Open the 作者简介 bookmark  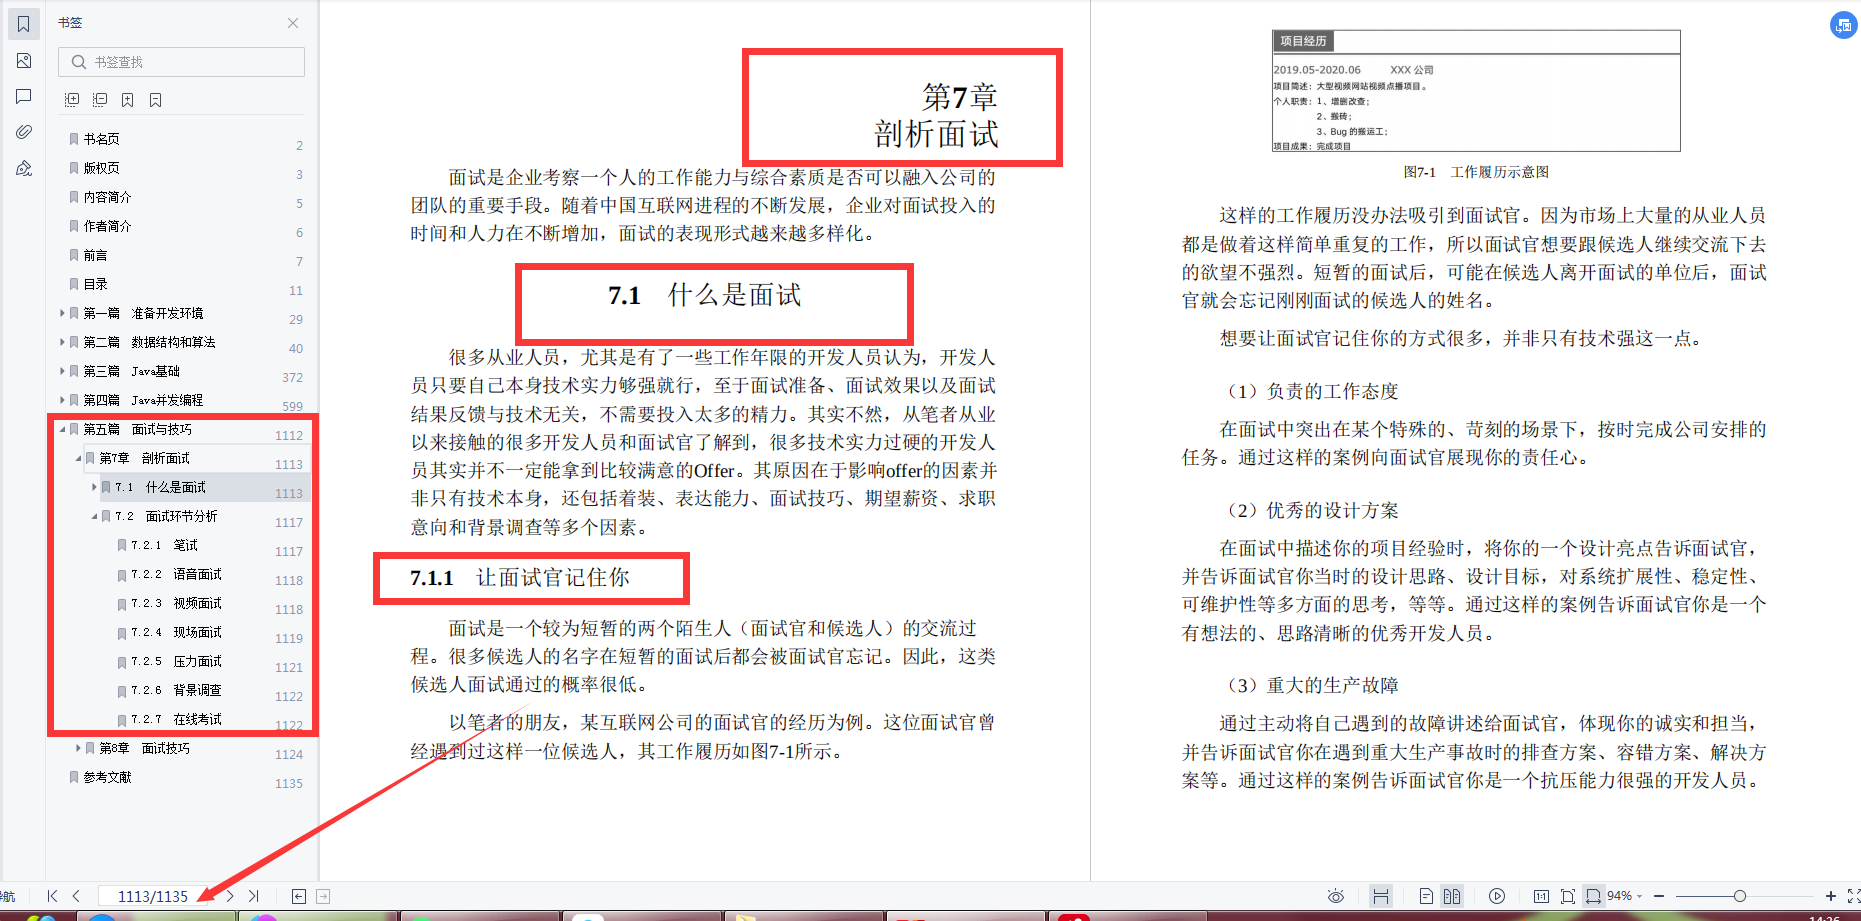pos(107,226)
